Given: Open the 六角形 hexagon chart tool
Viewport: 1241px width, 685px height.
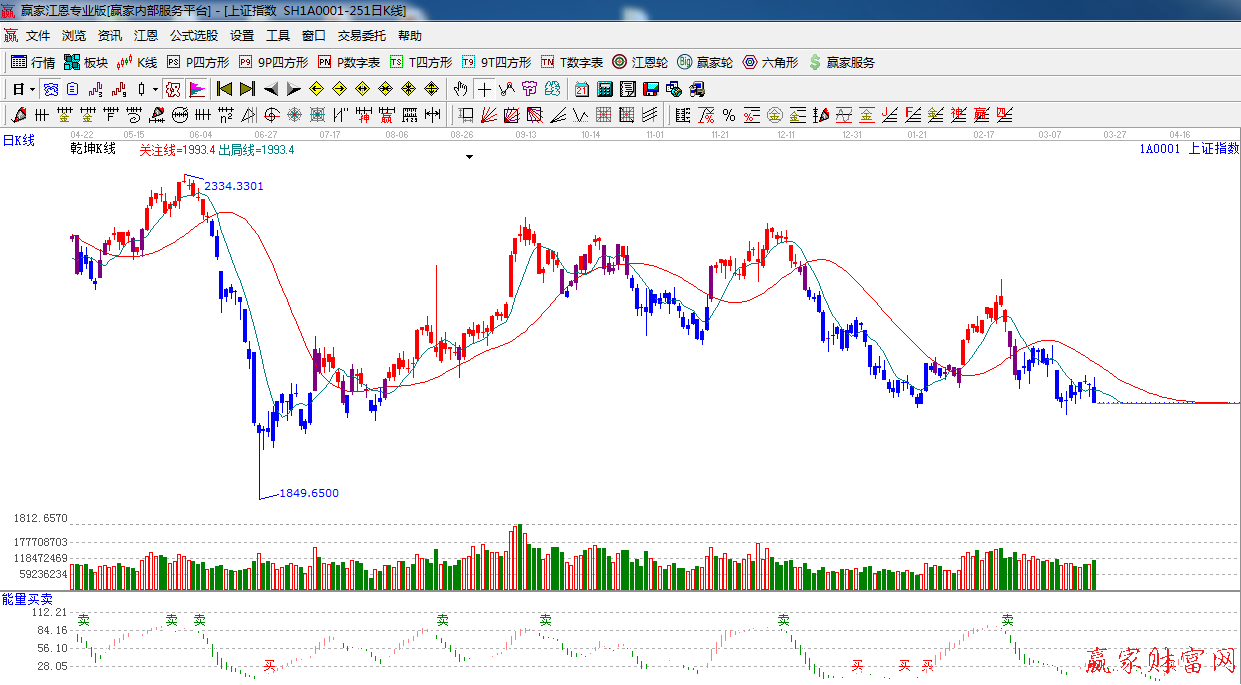Looking at the screenshot, I should 770,62.
